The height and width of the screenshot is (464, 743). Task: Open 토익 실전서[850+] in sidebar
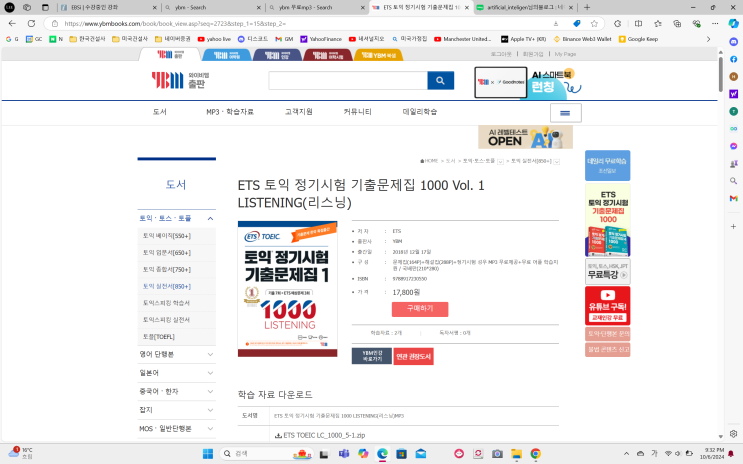click(x=167, y=286)
